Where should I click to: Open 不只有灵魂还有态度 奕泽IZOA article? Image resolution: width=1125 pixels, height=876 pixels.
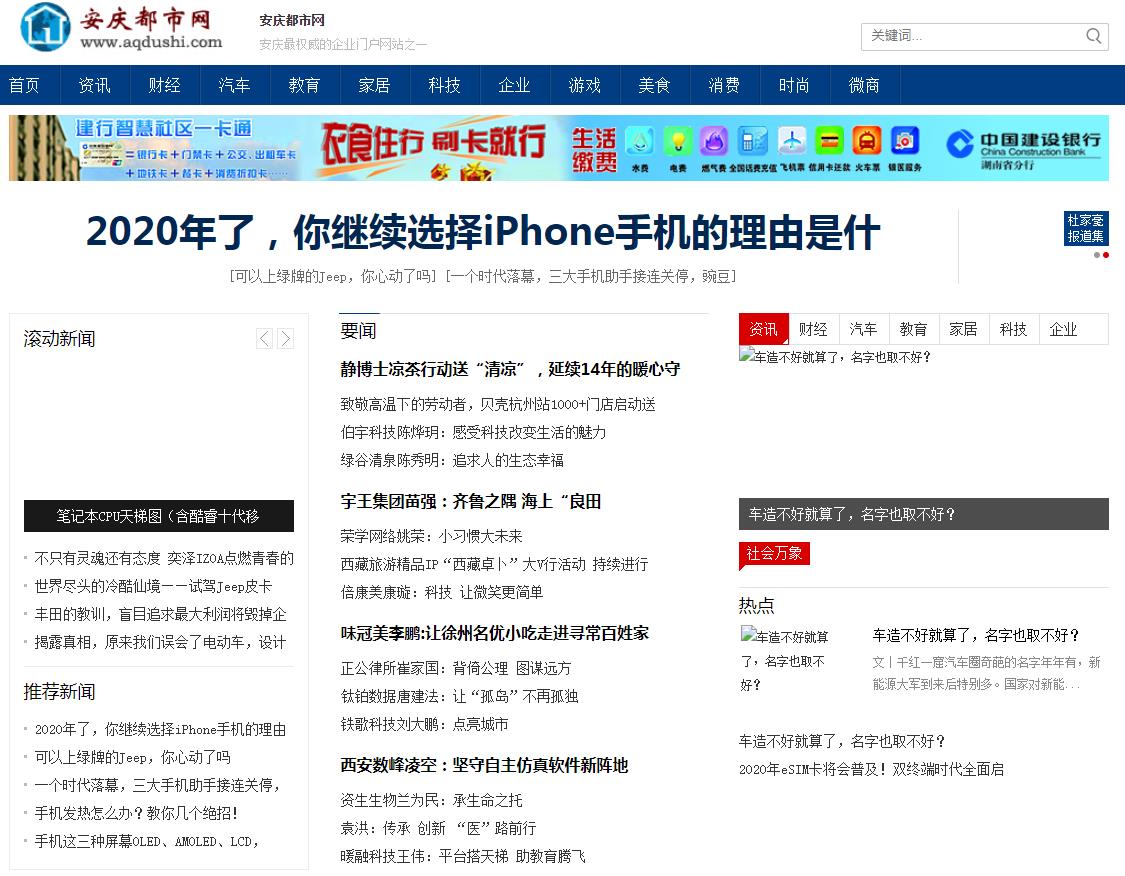click(x=164, y=558)
